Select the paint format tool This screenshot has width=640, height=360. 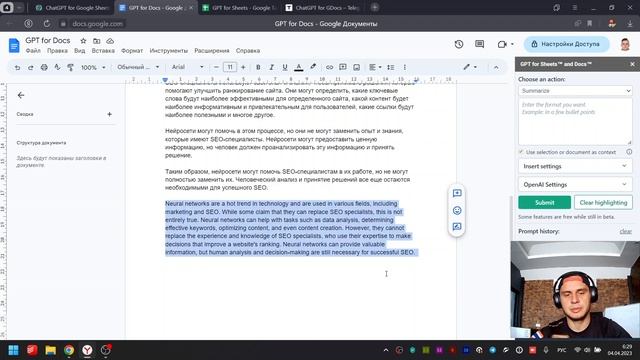point(71,67)
